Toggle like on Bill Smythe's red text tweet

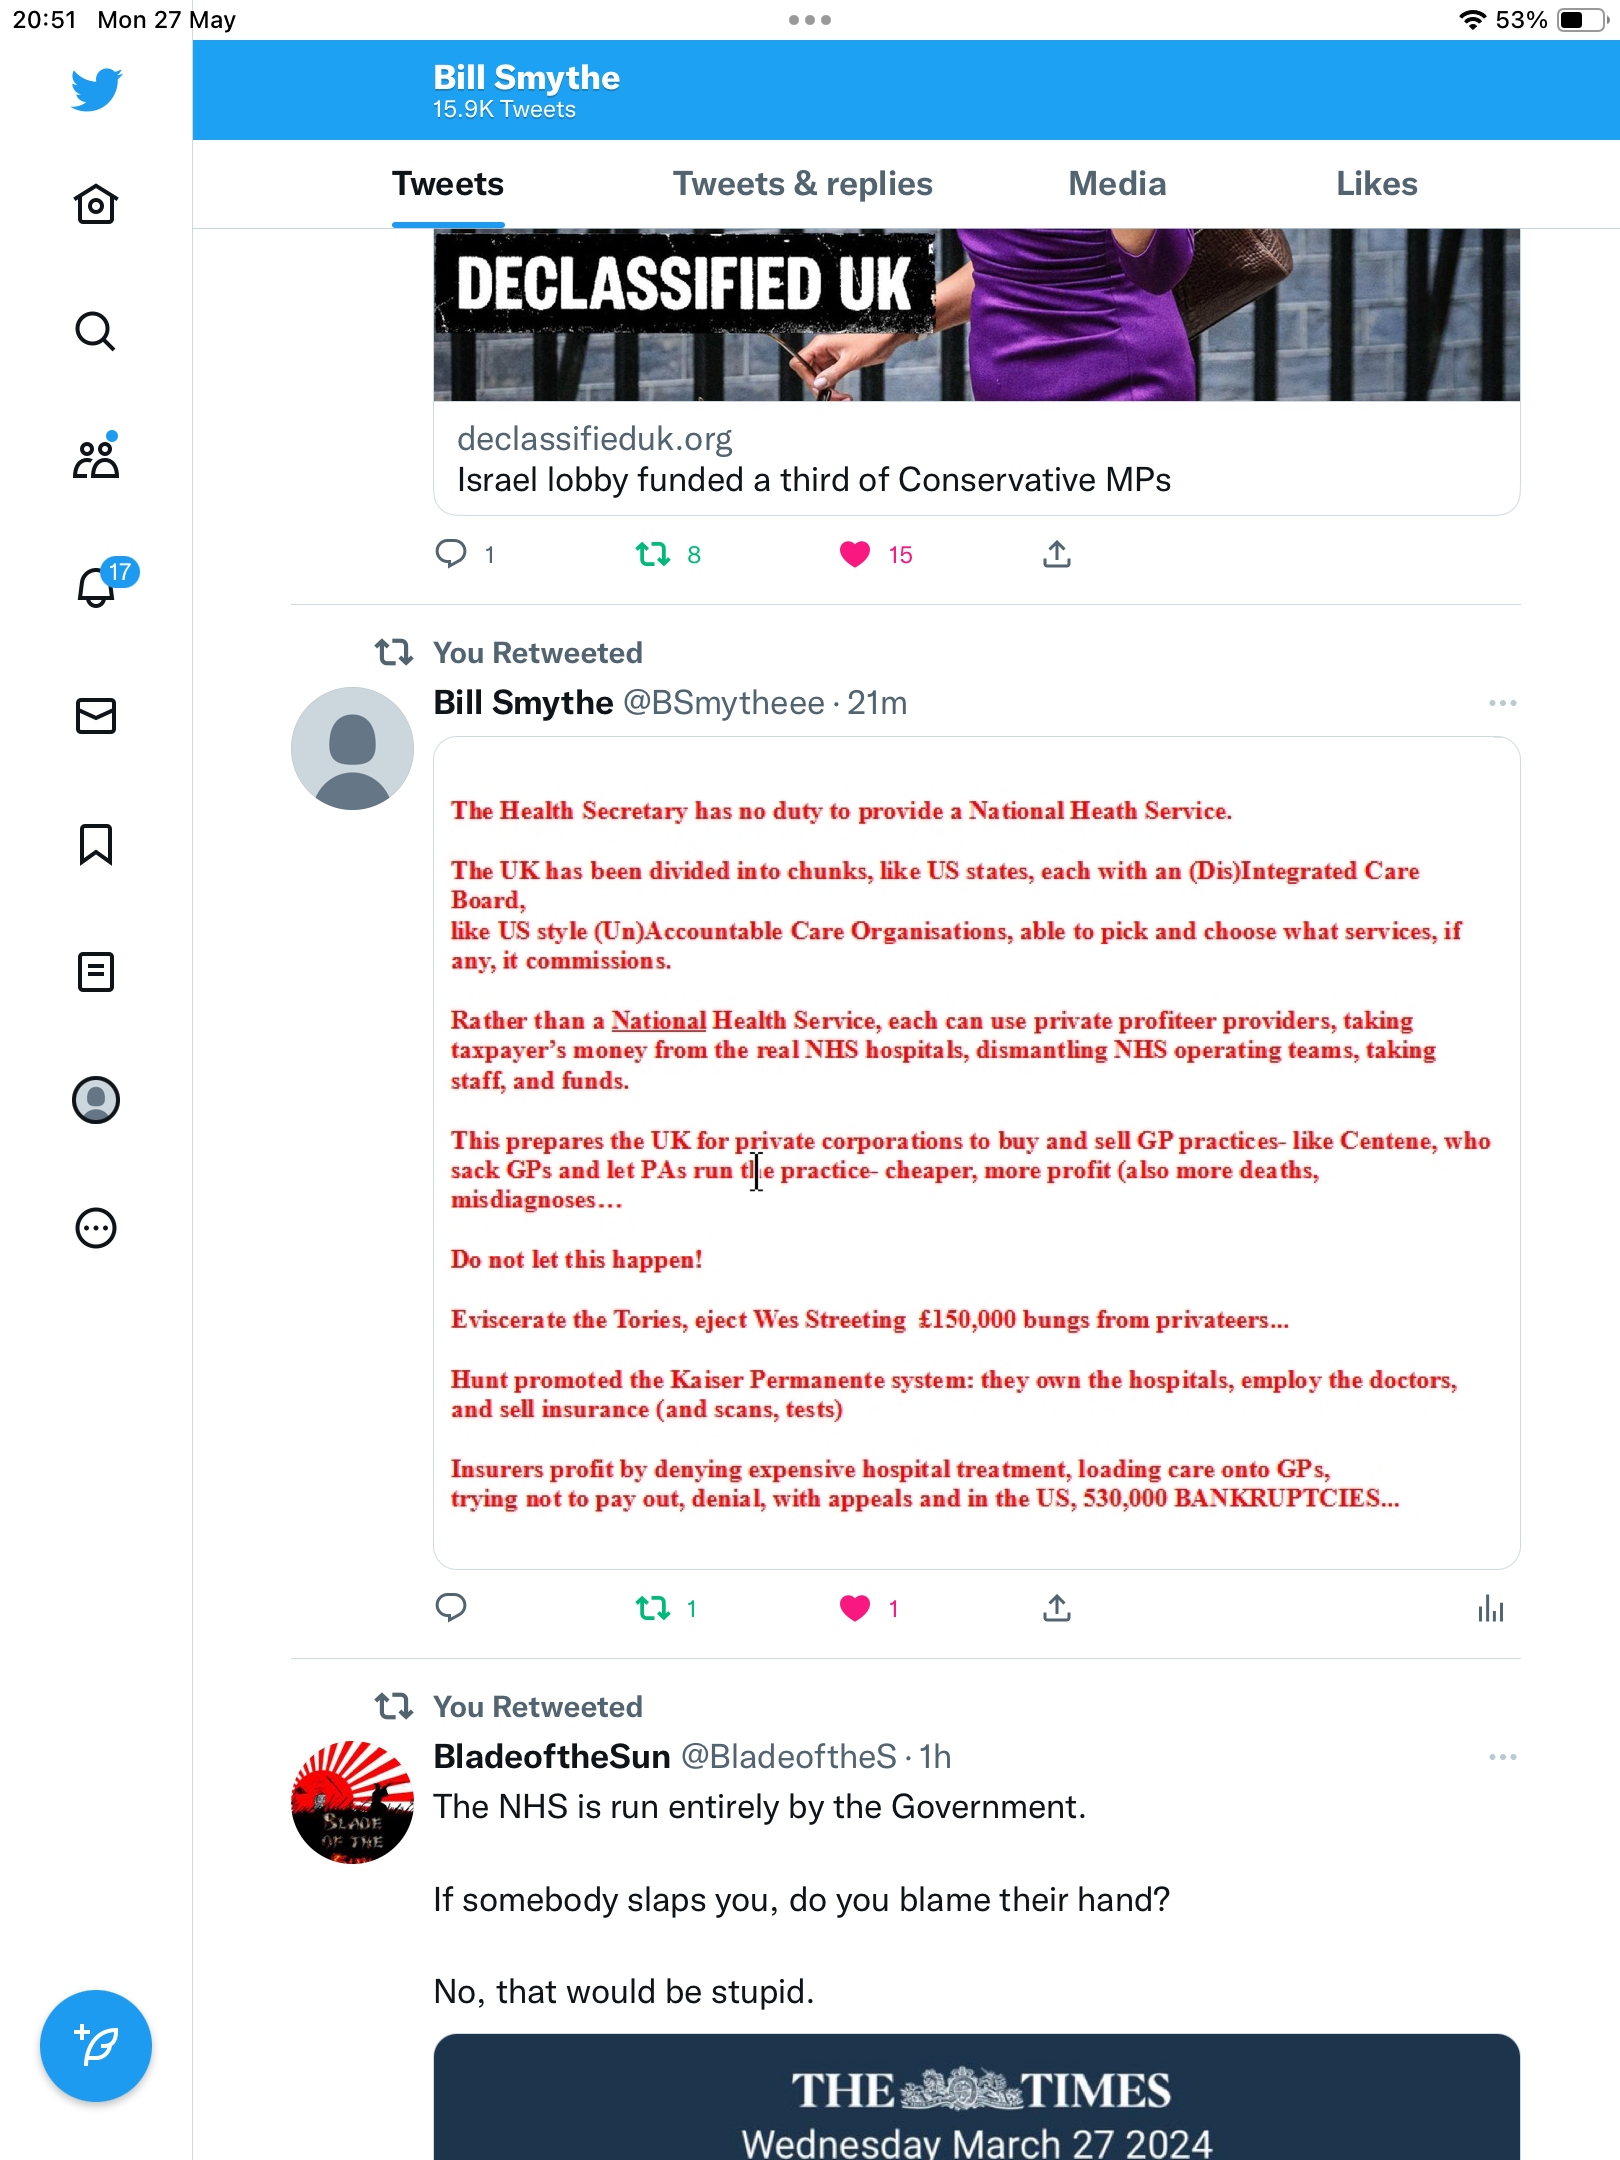pyautogui.click(x=855, y=1608)
